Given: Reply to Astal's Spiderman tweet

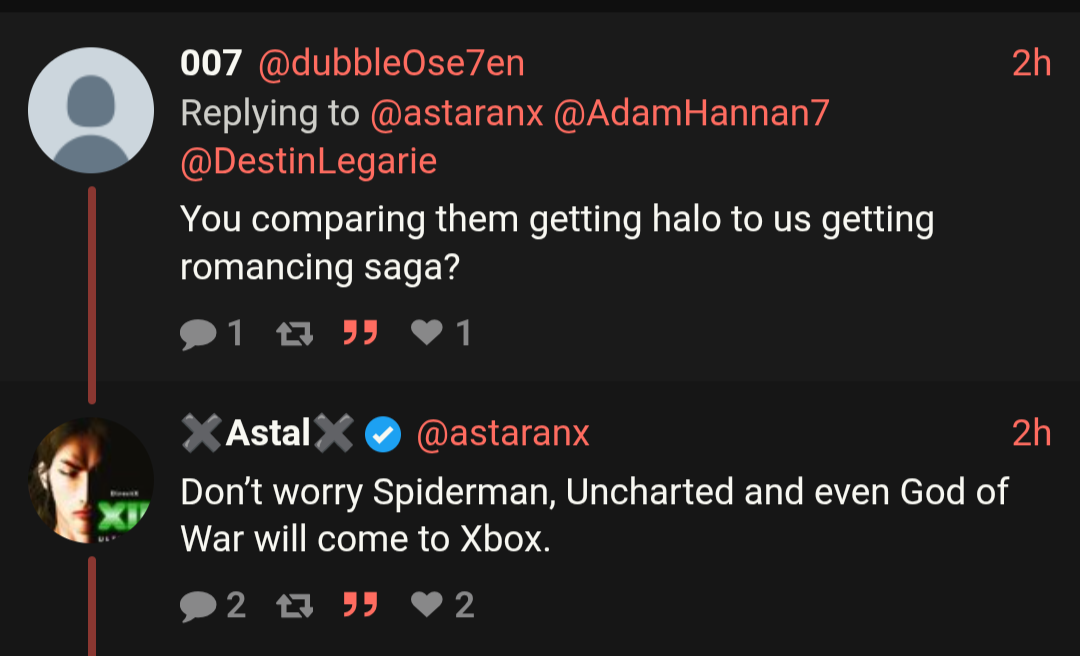Looking at the screenshot, I should pos(199,604).
